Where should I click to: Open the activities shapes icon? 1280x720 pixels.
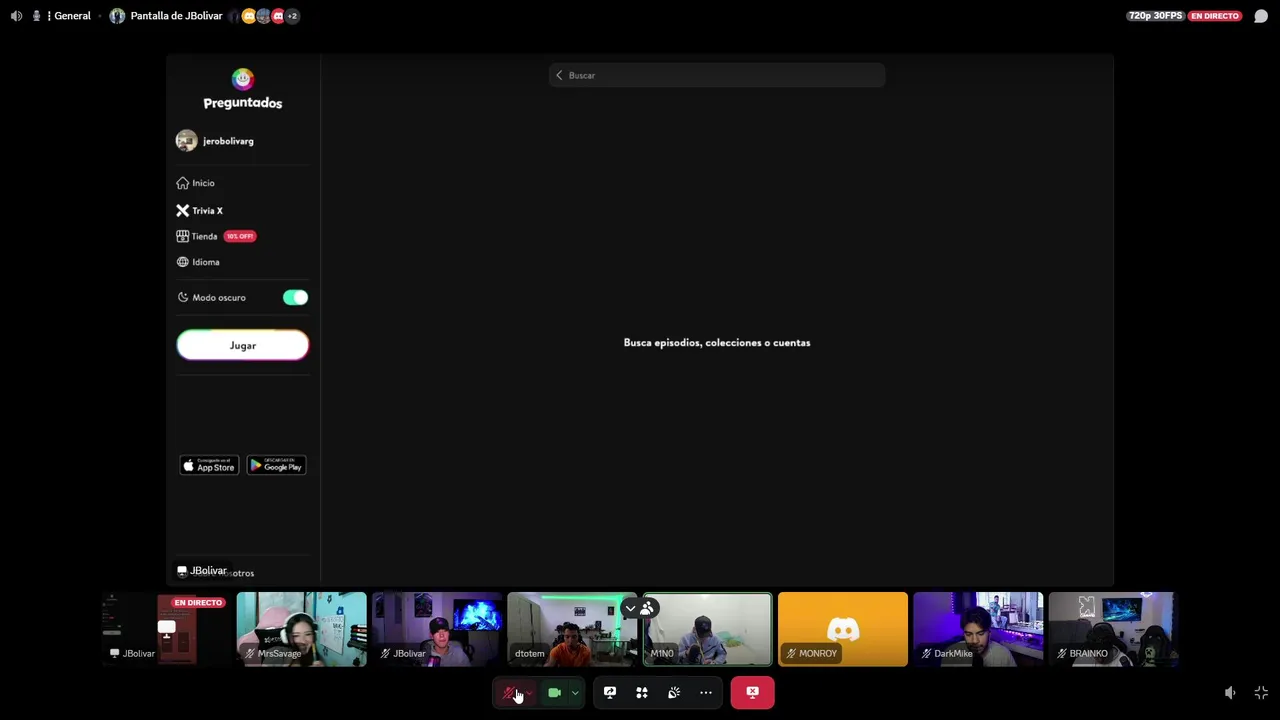pyautogui.click(x=642, y=692)
